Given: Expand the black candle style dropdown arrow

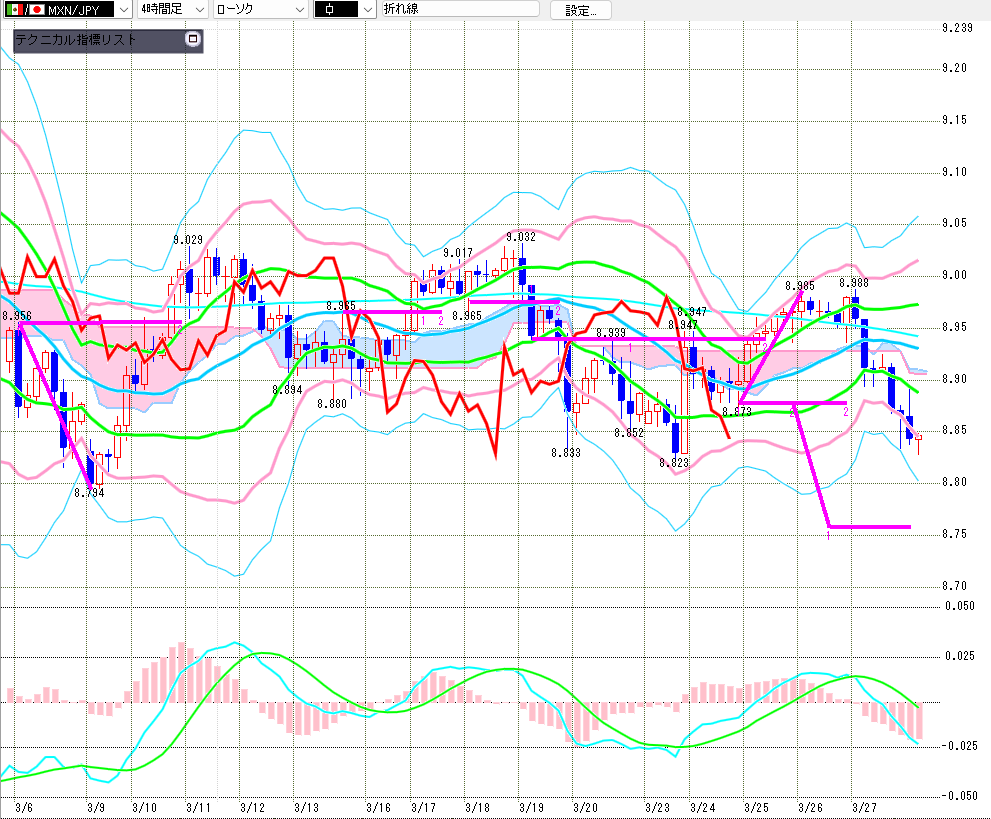Looking at the screenshot, I should click(x=366, y=10).
